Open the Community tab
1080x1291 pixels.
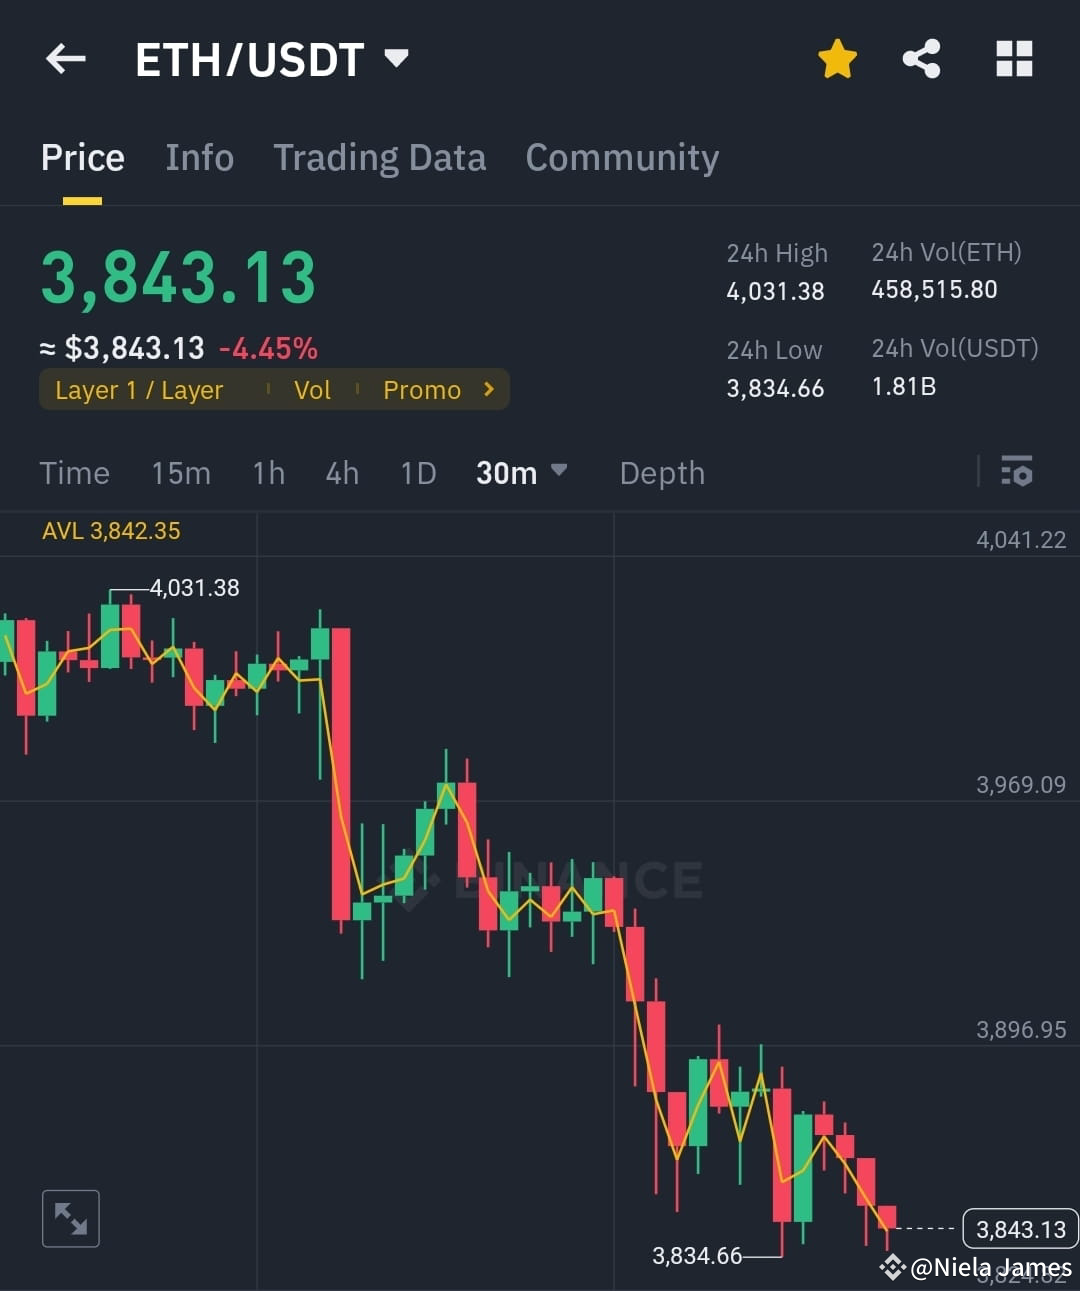pyautogui.click(x=622, y=157)
